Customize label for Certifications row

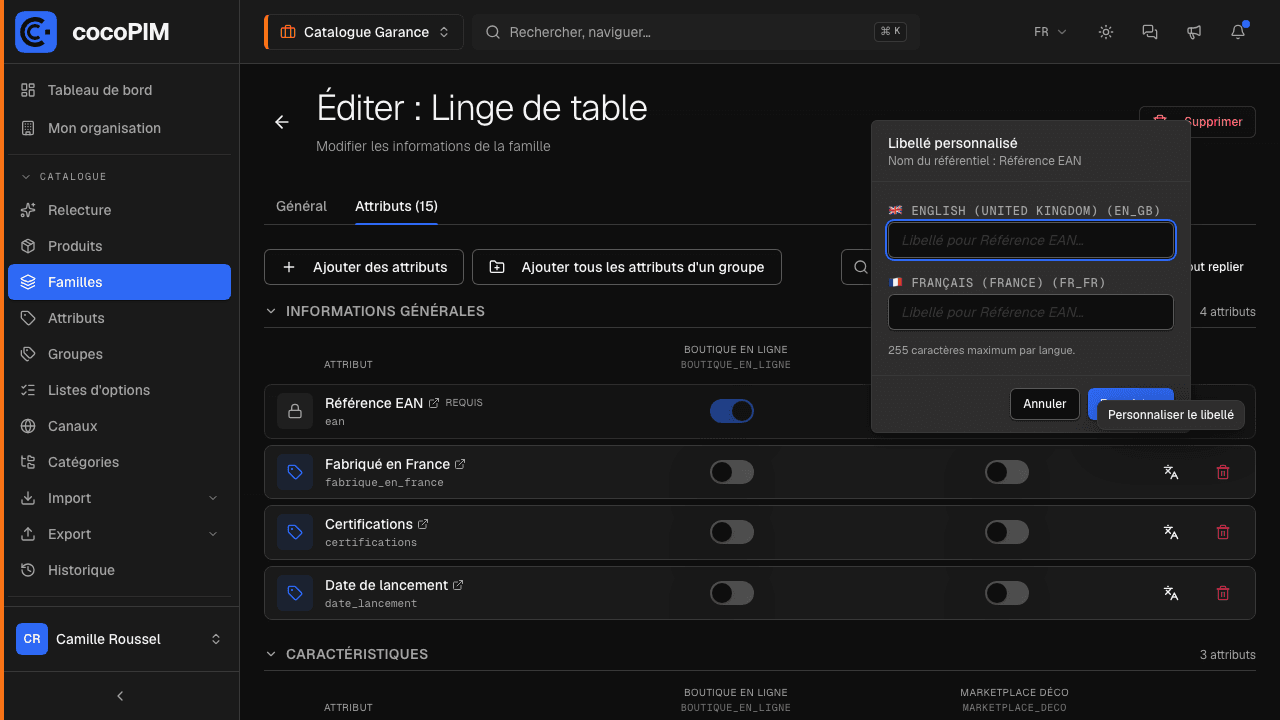tap(1171, 533)
